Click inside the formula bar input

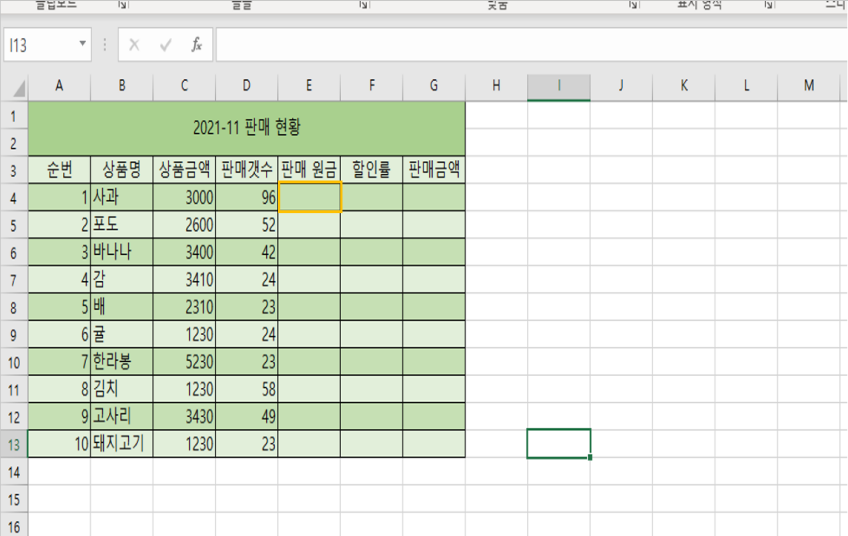click(532, 44)
